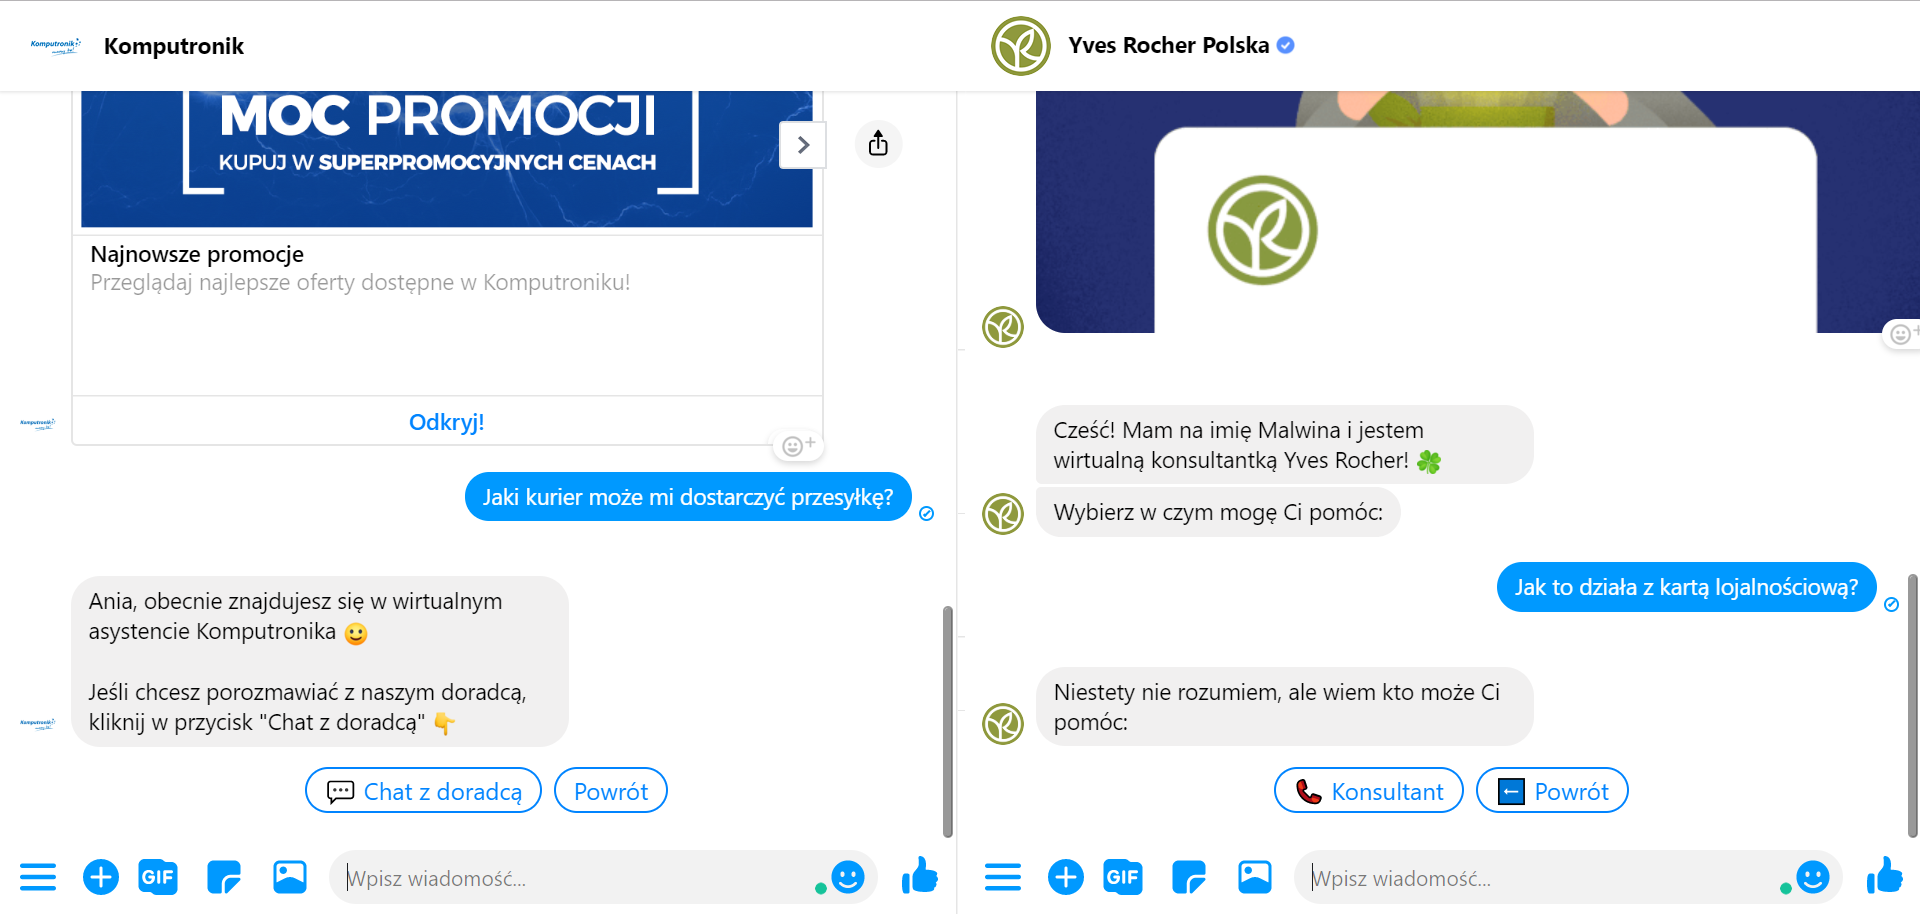Open the Odkryj! link on promo card
1924x914 pixels.
click(x=446, y=422)
